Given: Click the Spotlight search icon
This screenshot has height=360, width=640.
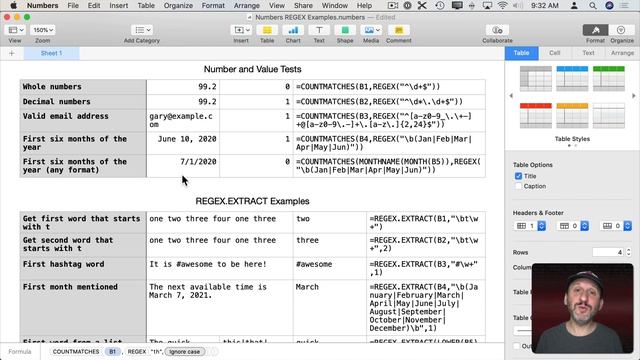Looking at the screenshot, I should click(593, 5).
